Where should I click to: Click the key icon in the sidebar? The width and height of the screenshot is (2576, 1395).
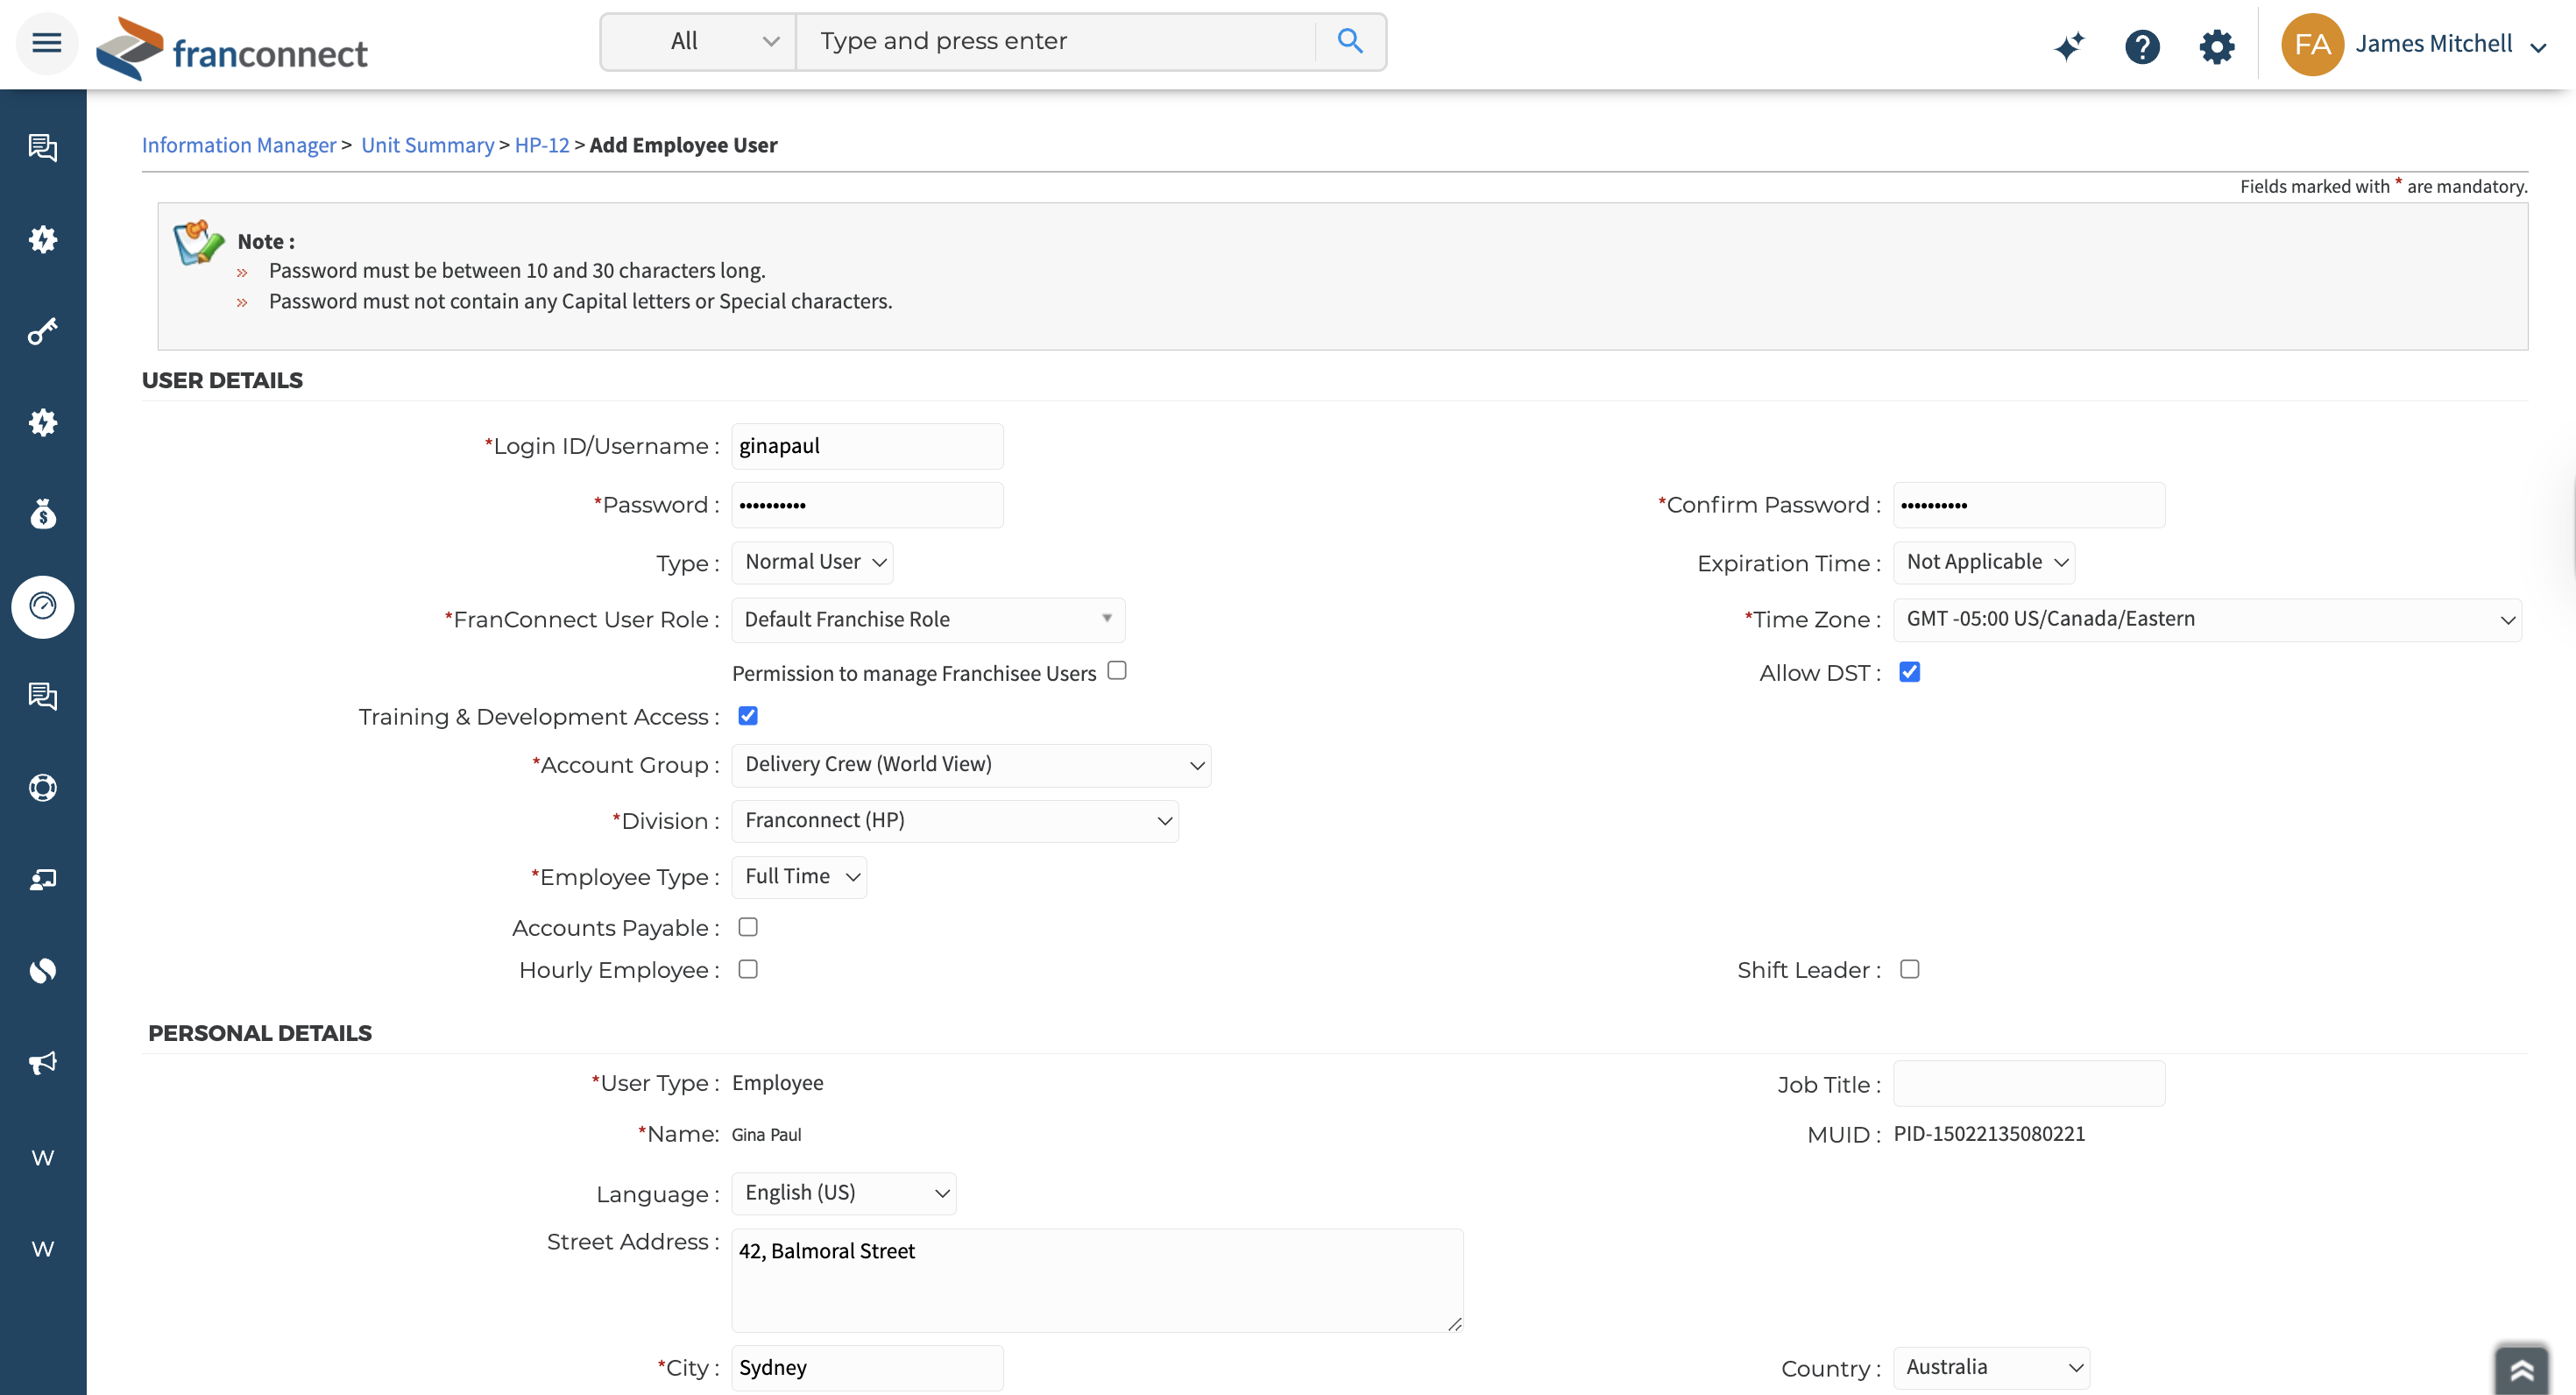pos(42,331)
